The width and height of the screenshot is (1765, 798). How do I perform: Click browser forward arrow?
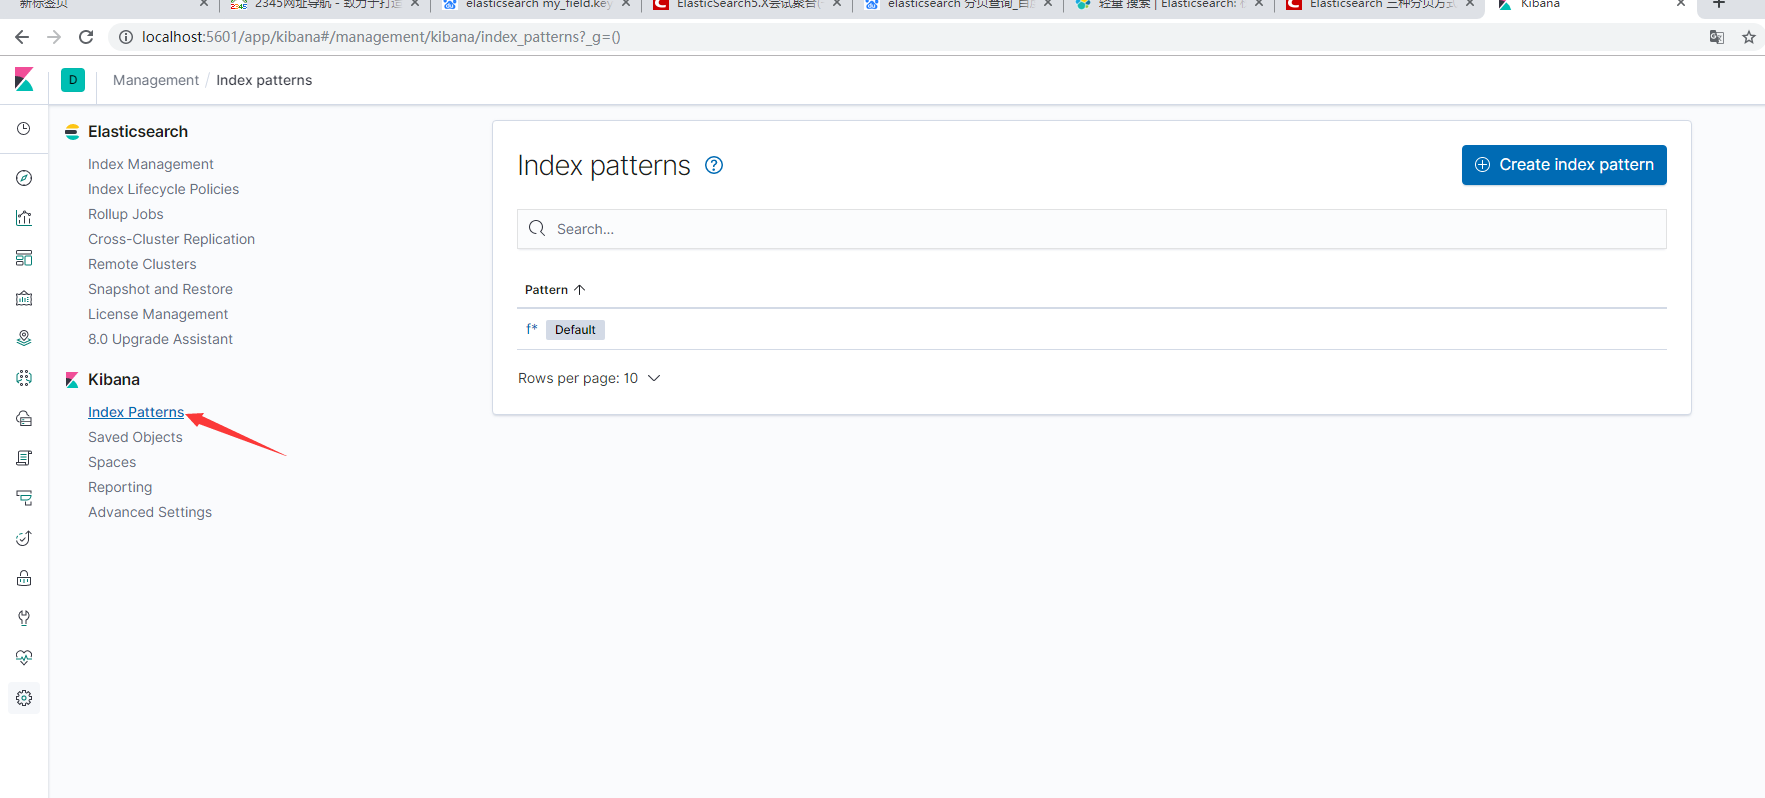[x=54, y=37]
